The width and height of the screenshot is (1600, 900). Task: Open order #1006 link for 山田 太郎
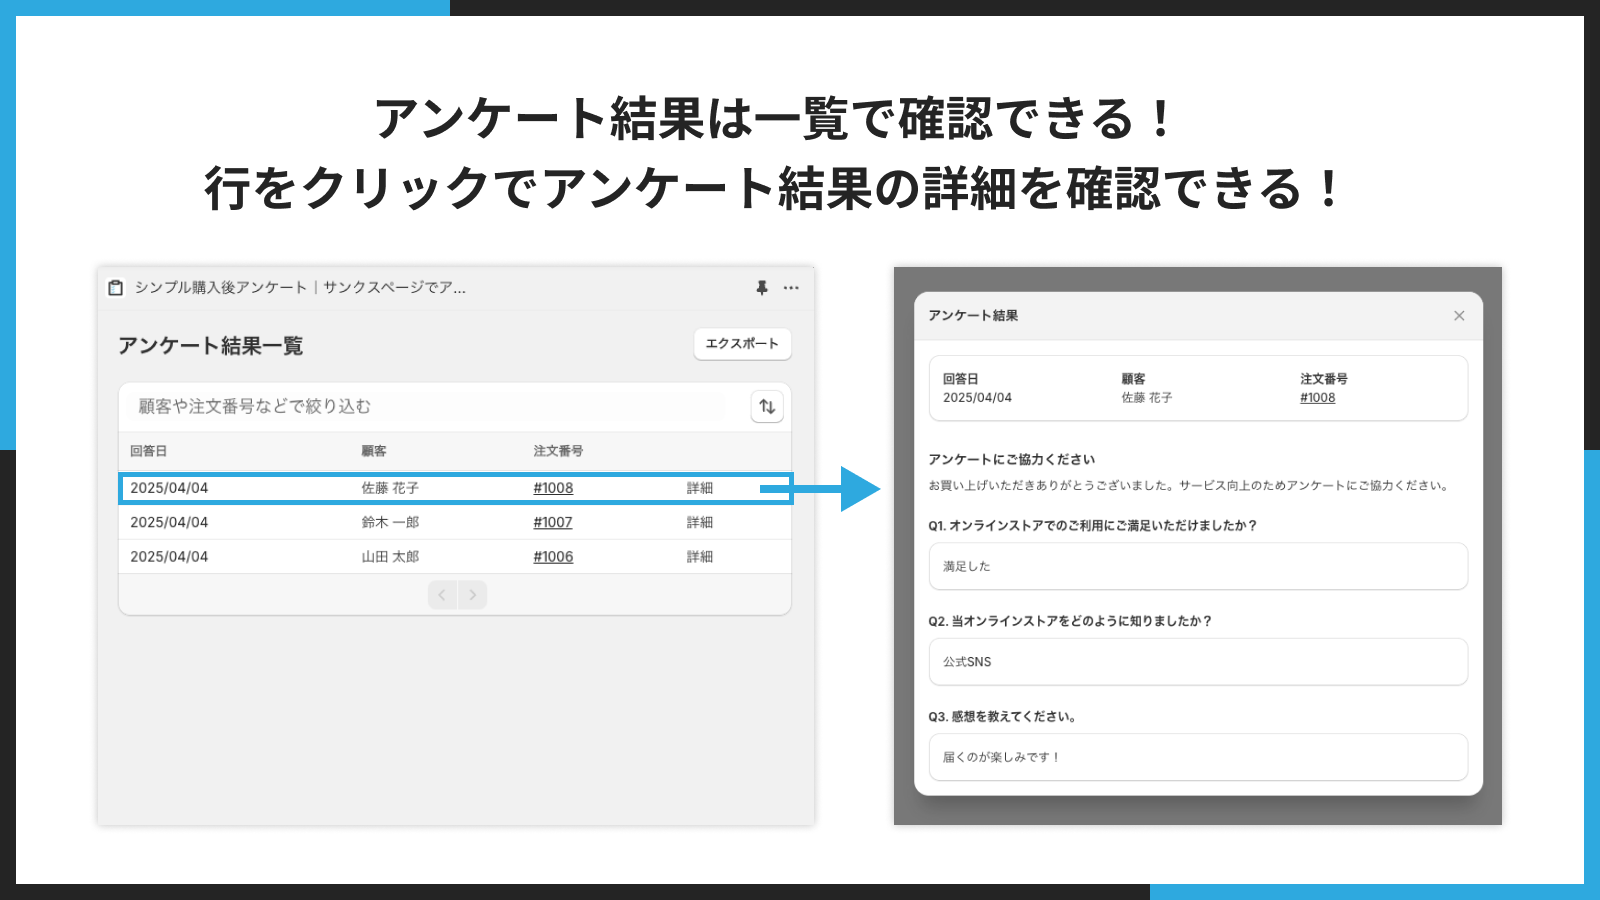(551, 556)
